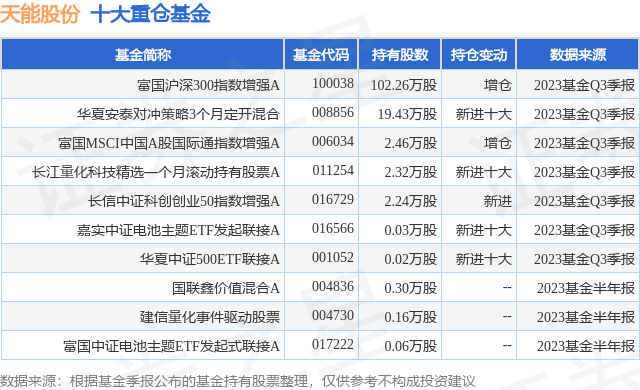This screenshot has height=390, width=640.
Task: Click fund name 长信中证科创创业50指数增强A
Action: click(184, 201)
